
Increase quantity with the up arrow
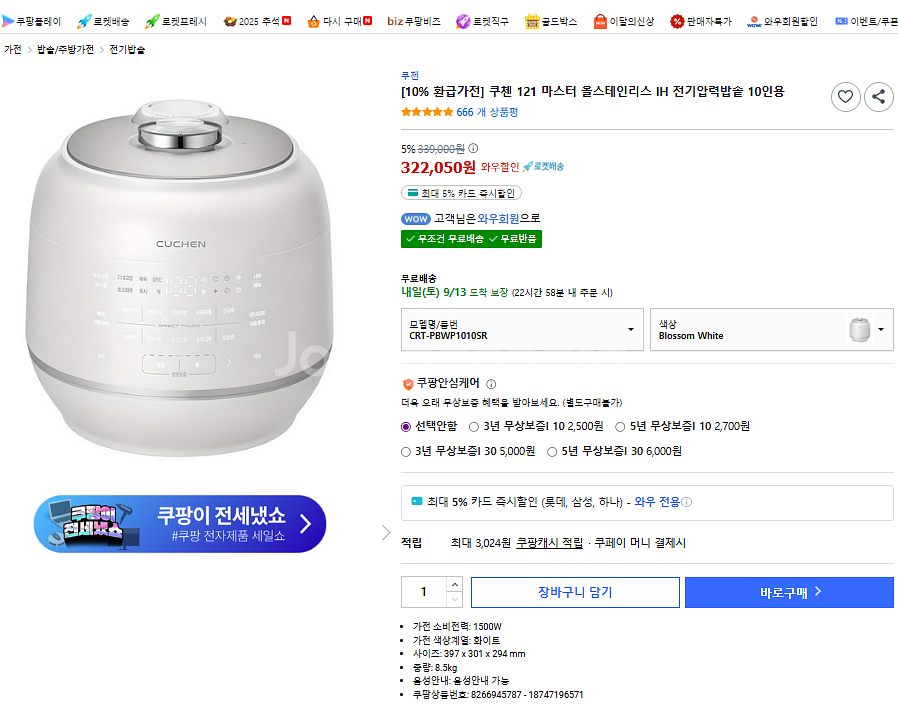[x=454, y=584]
